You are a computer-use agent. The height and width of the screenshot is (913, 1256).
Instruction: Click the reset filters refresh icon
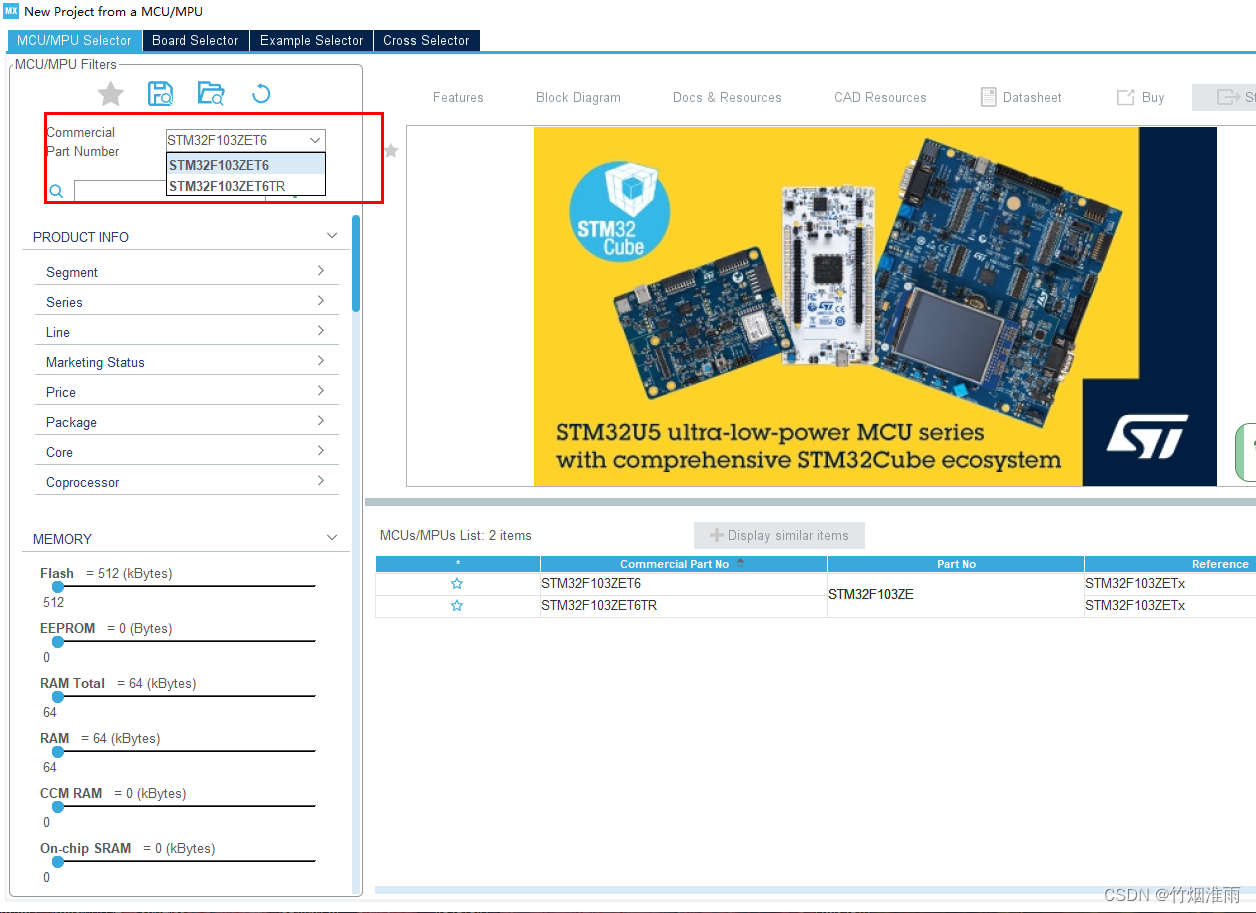[261, 94]
